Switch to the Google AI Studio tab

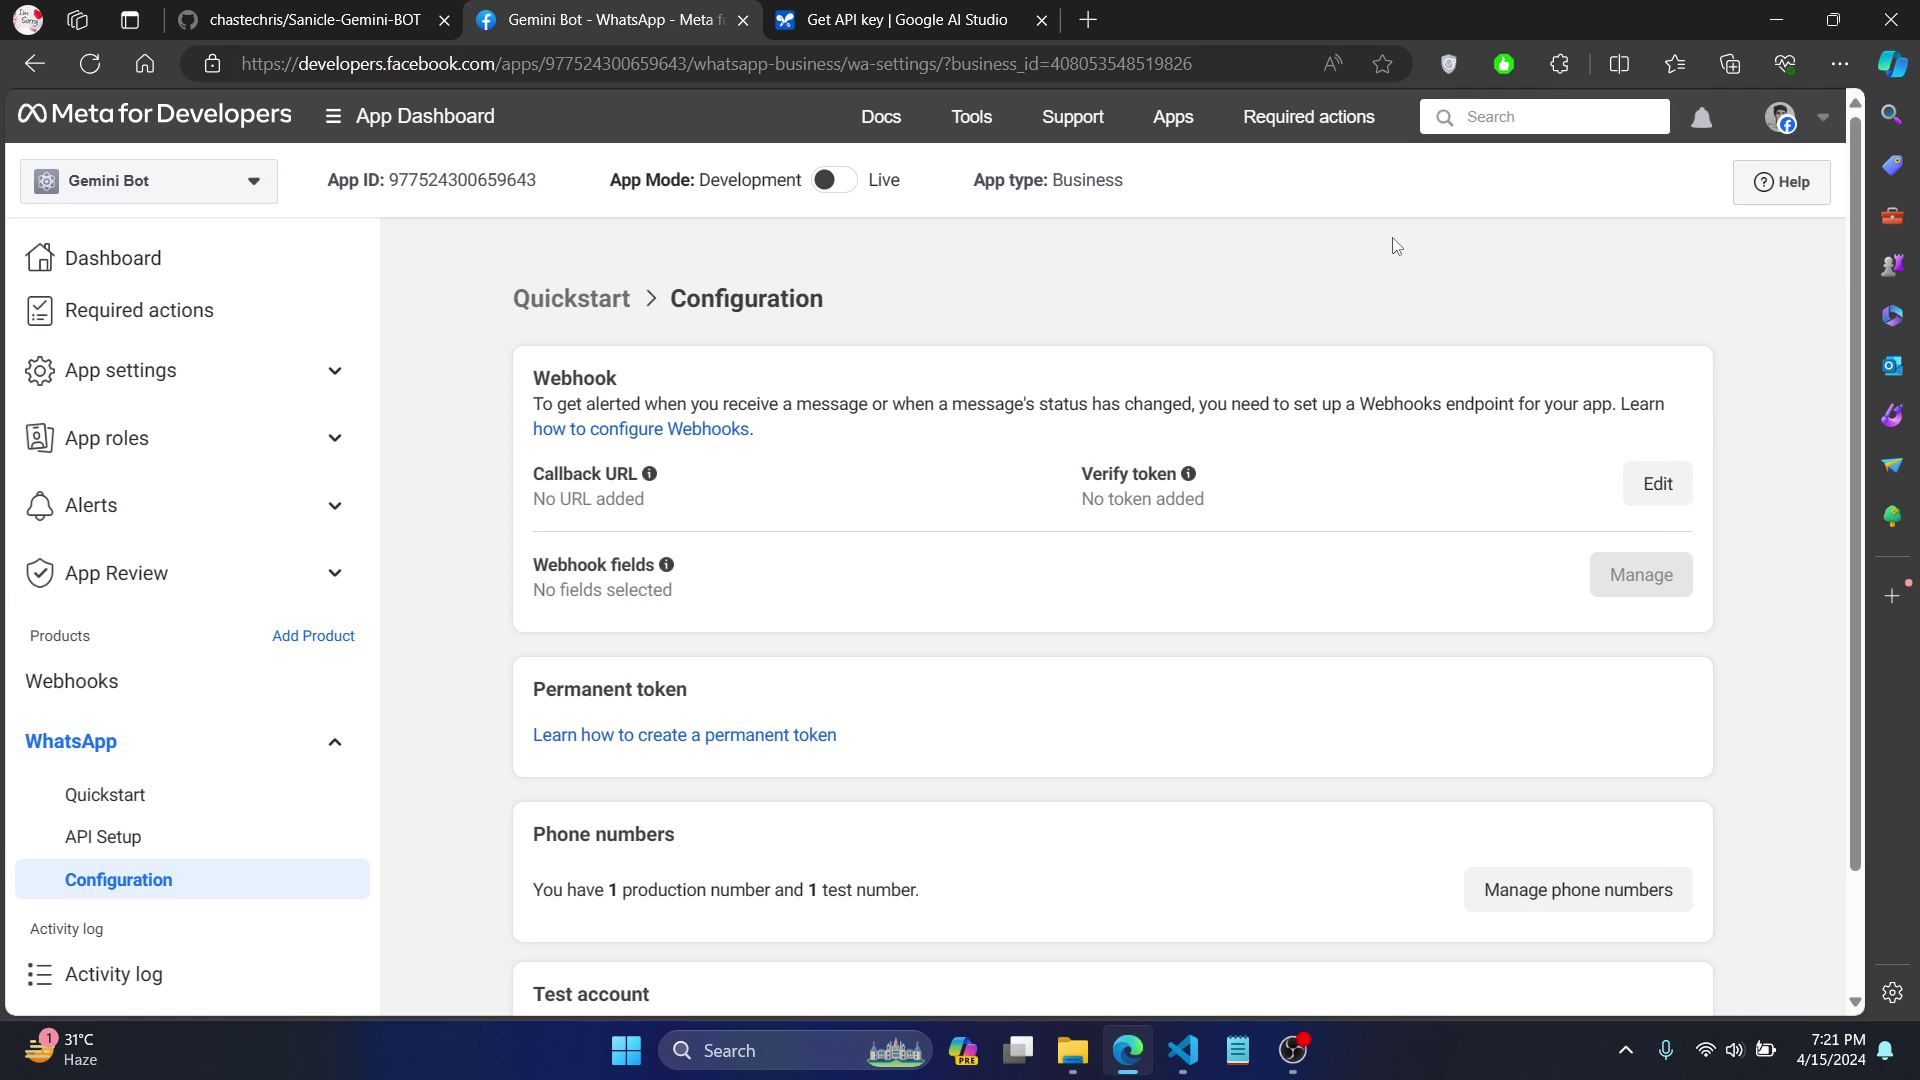(x=906, y=20)
